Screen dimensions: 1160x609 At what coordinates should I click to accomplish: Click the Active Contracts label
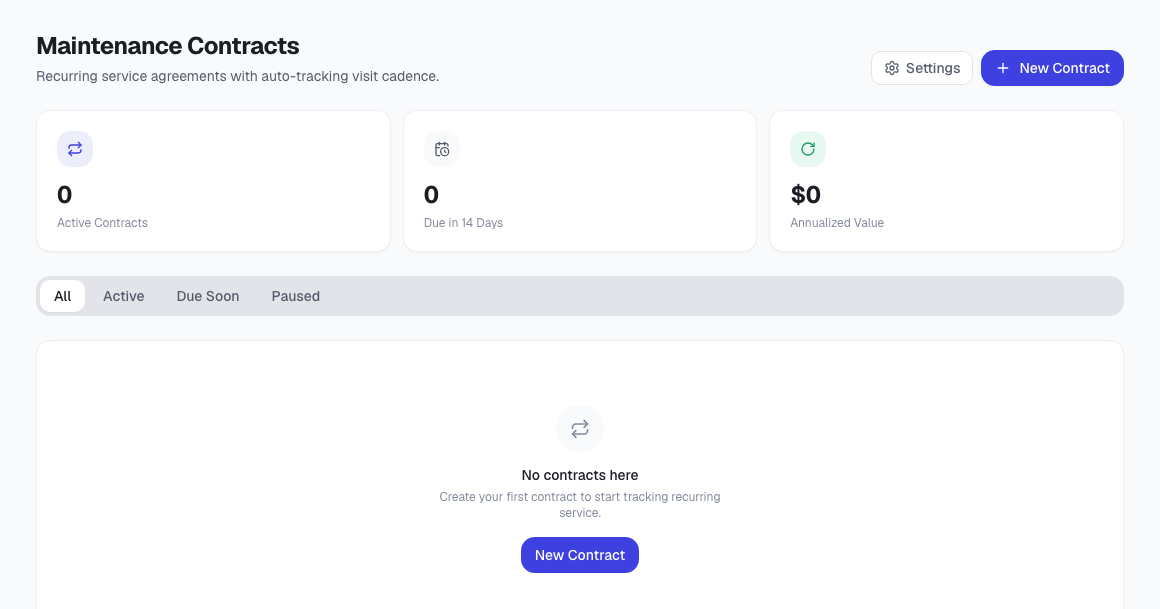102,223
